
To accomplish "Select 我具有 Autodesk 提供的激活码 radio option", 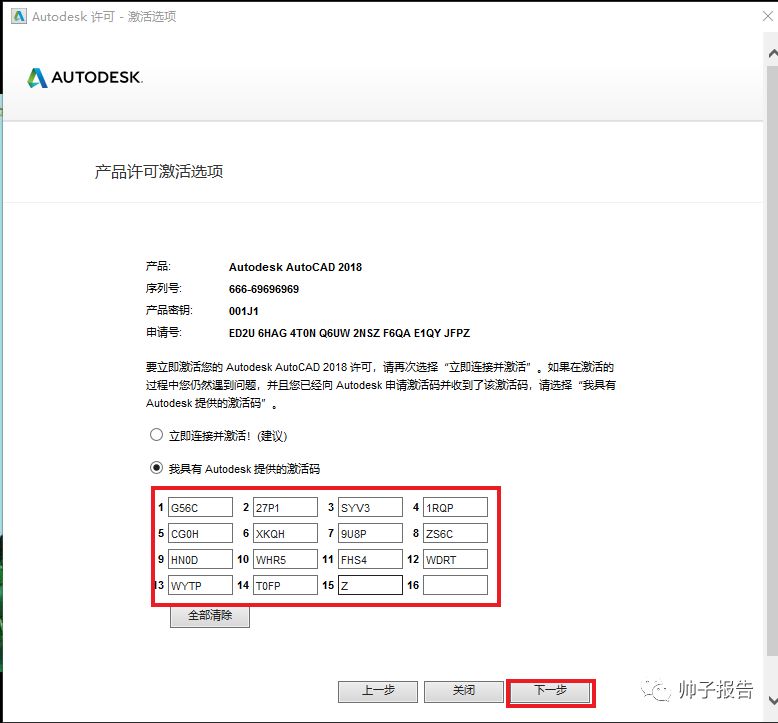I will point(156,468).
